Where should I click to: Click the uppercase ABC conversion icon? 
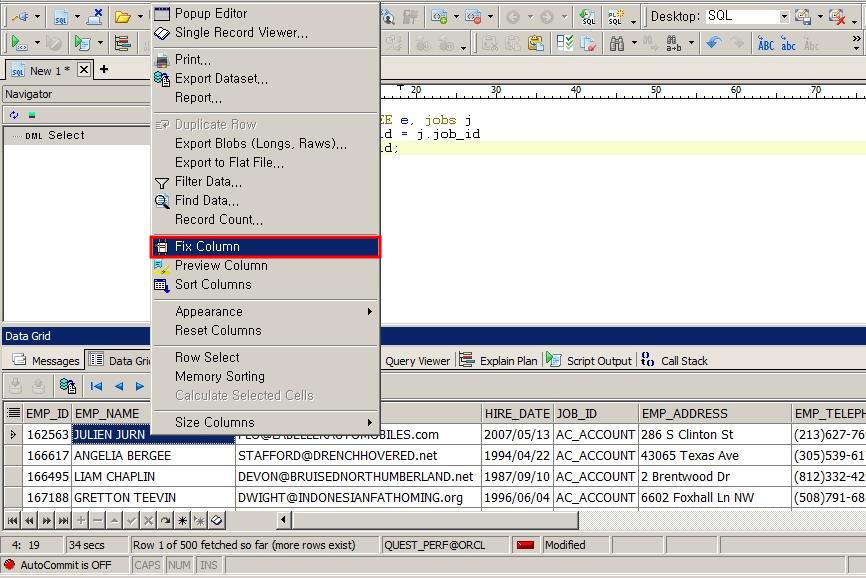(766, 43)
